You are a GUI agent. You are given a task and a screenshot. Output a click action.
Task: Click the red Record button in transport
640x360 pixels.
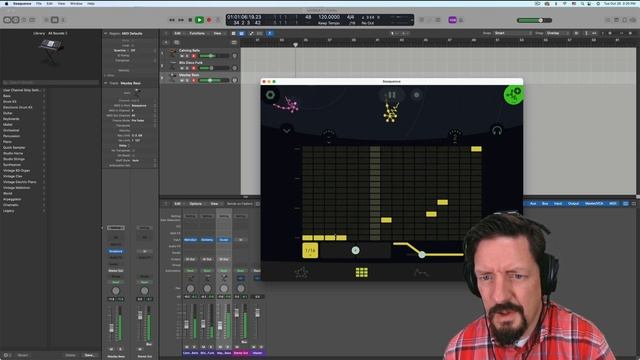209,20
